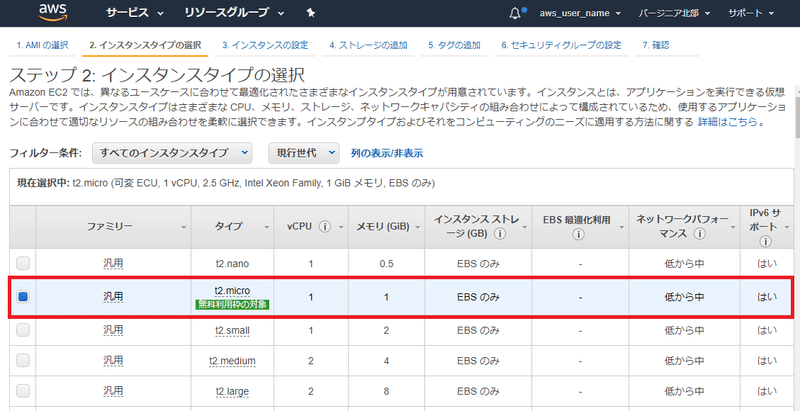Open the サポート dropdown menu
The image size is (800, 411).
tap(752, 13)
